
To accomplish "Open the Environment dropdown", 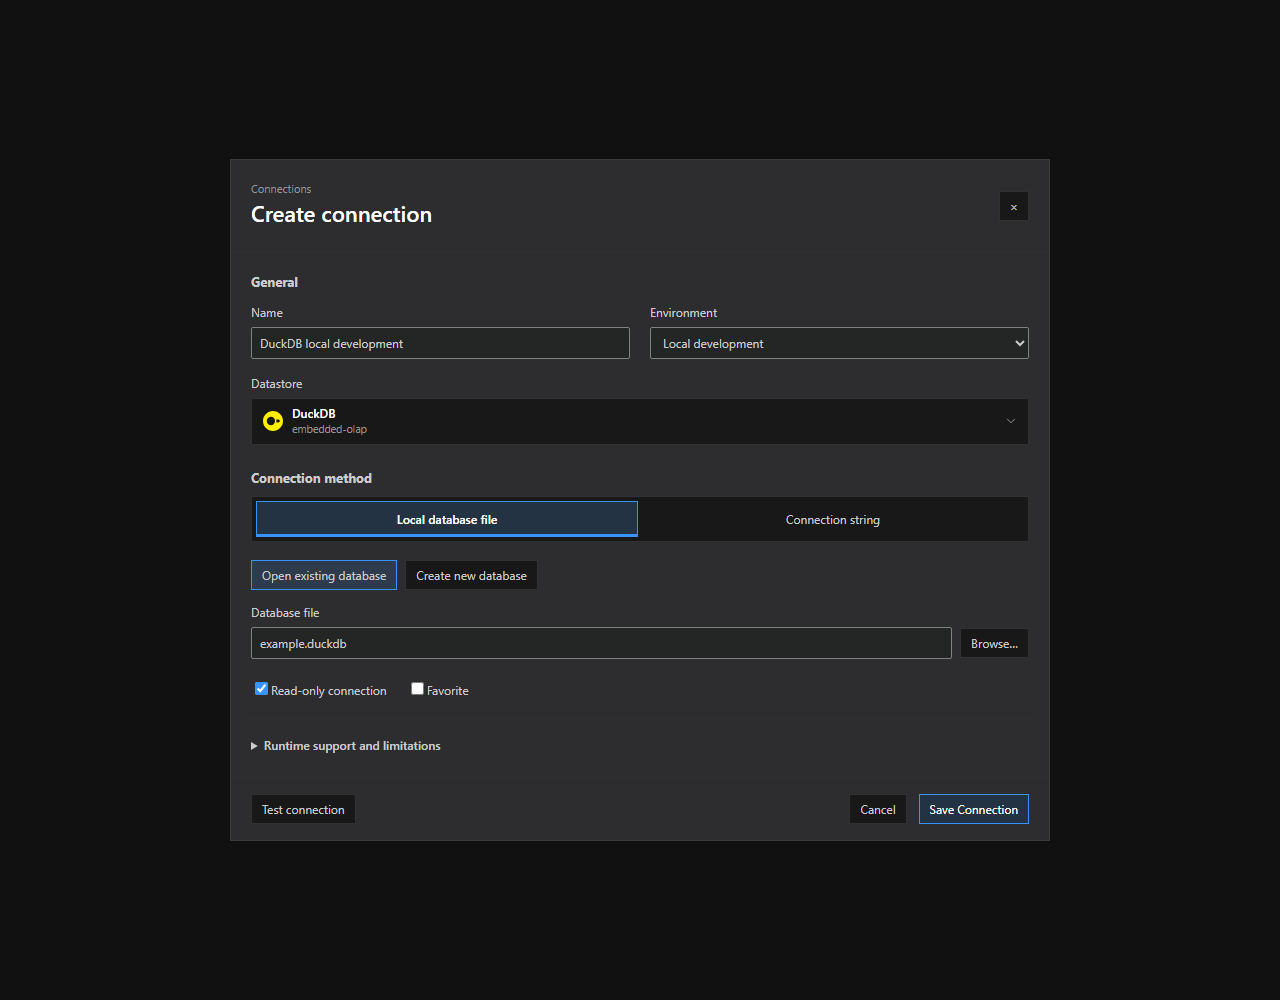I will coord(839,343).
